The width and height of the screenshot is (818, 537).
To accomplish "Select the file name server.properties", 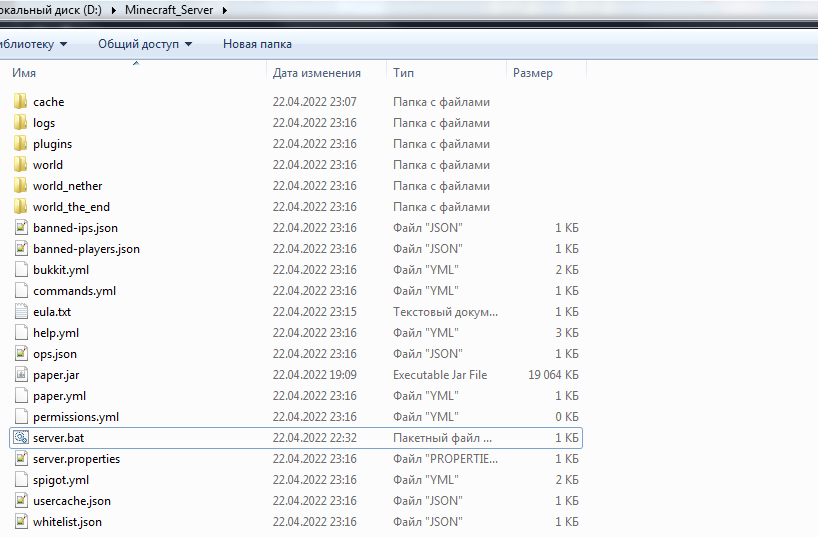I will 77,459.
